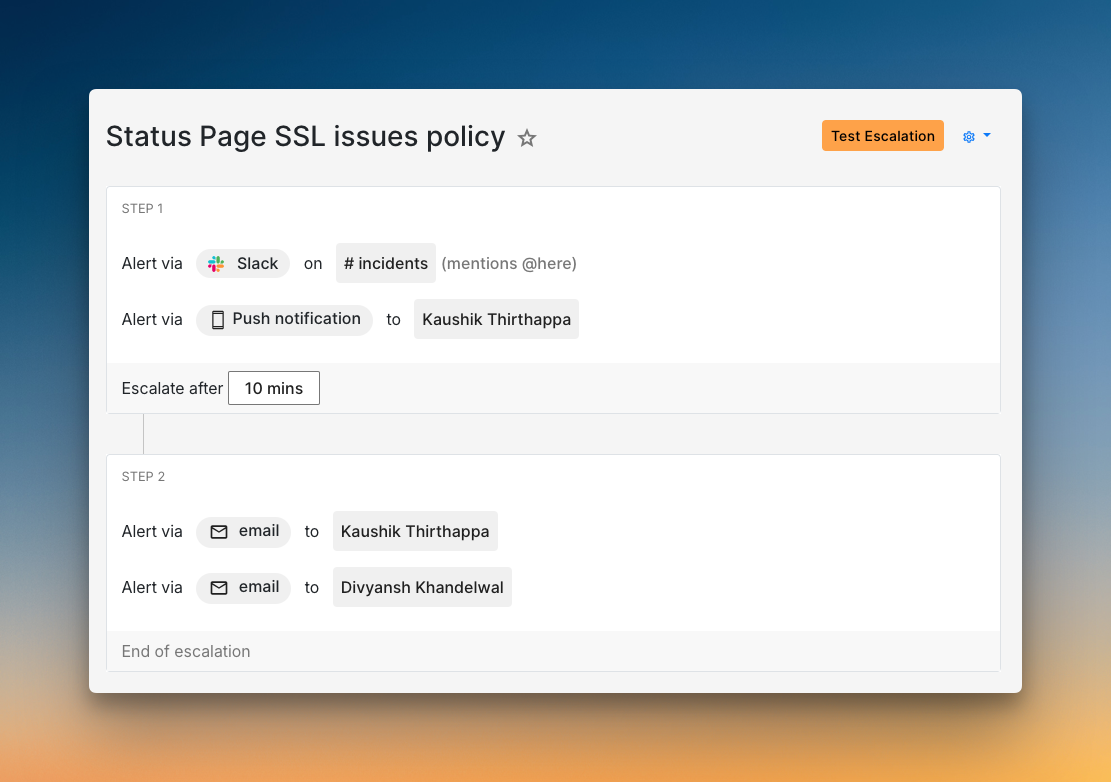The image size is (1111, 782).
Task: Open the "Divyansh Khandelwal" recipient selector
Action: [422, 587]
